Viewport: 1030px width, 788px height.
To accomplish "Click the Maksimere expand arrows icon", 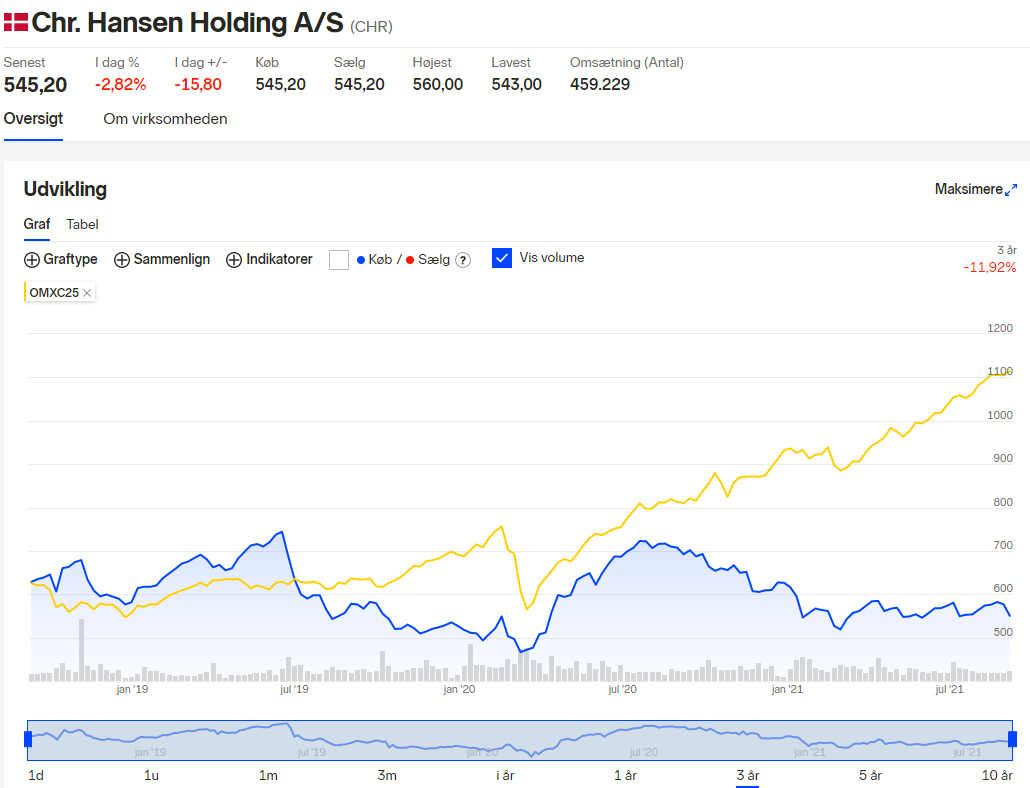I will click(x=1011, y=190).
